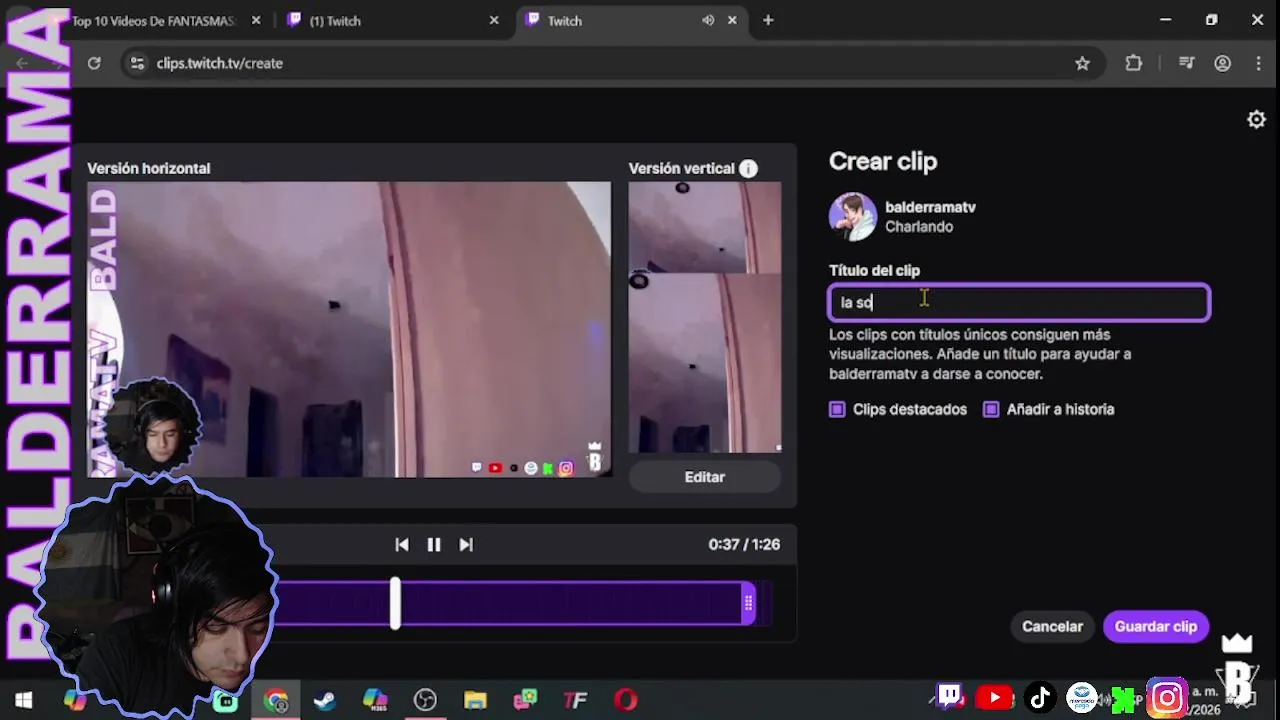Jump to previous frame in clip player
The width and height of the screenshot is (1280, 720).
click(402, 545)
